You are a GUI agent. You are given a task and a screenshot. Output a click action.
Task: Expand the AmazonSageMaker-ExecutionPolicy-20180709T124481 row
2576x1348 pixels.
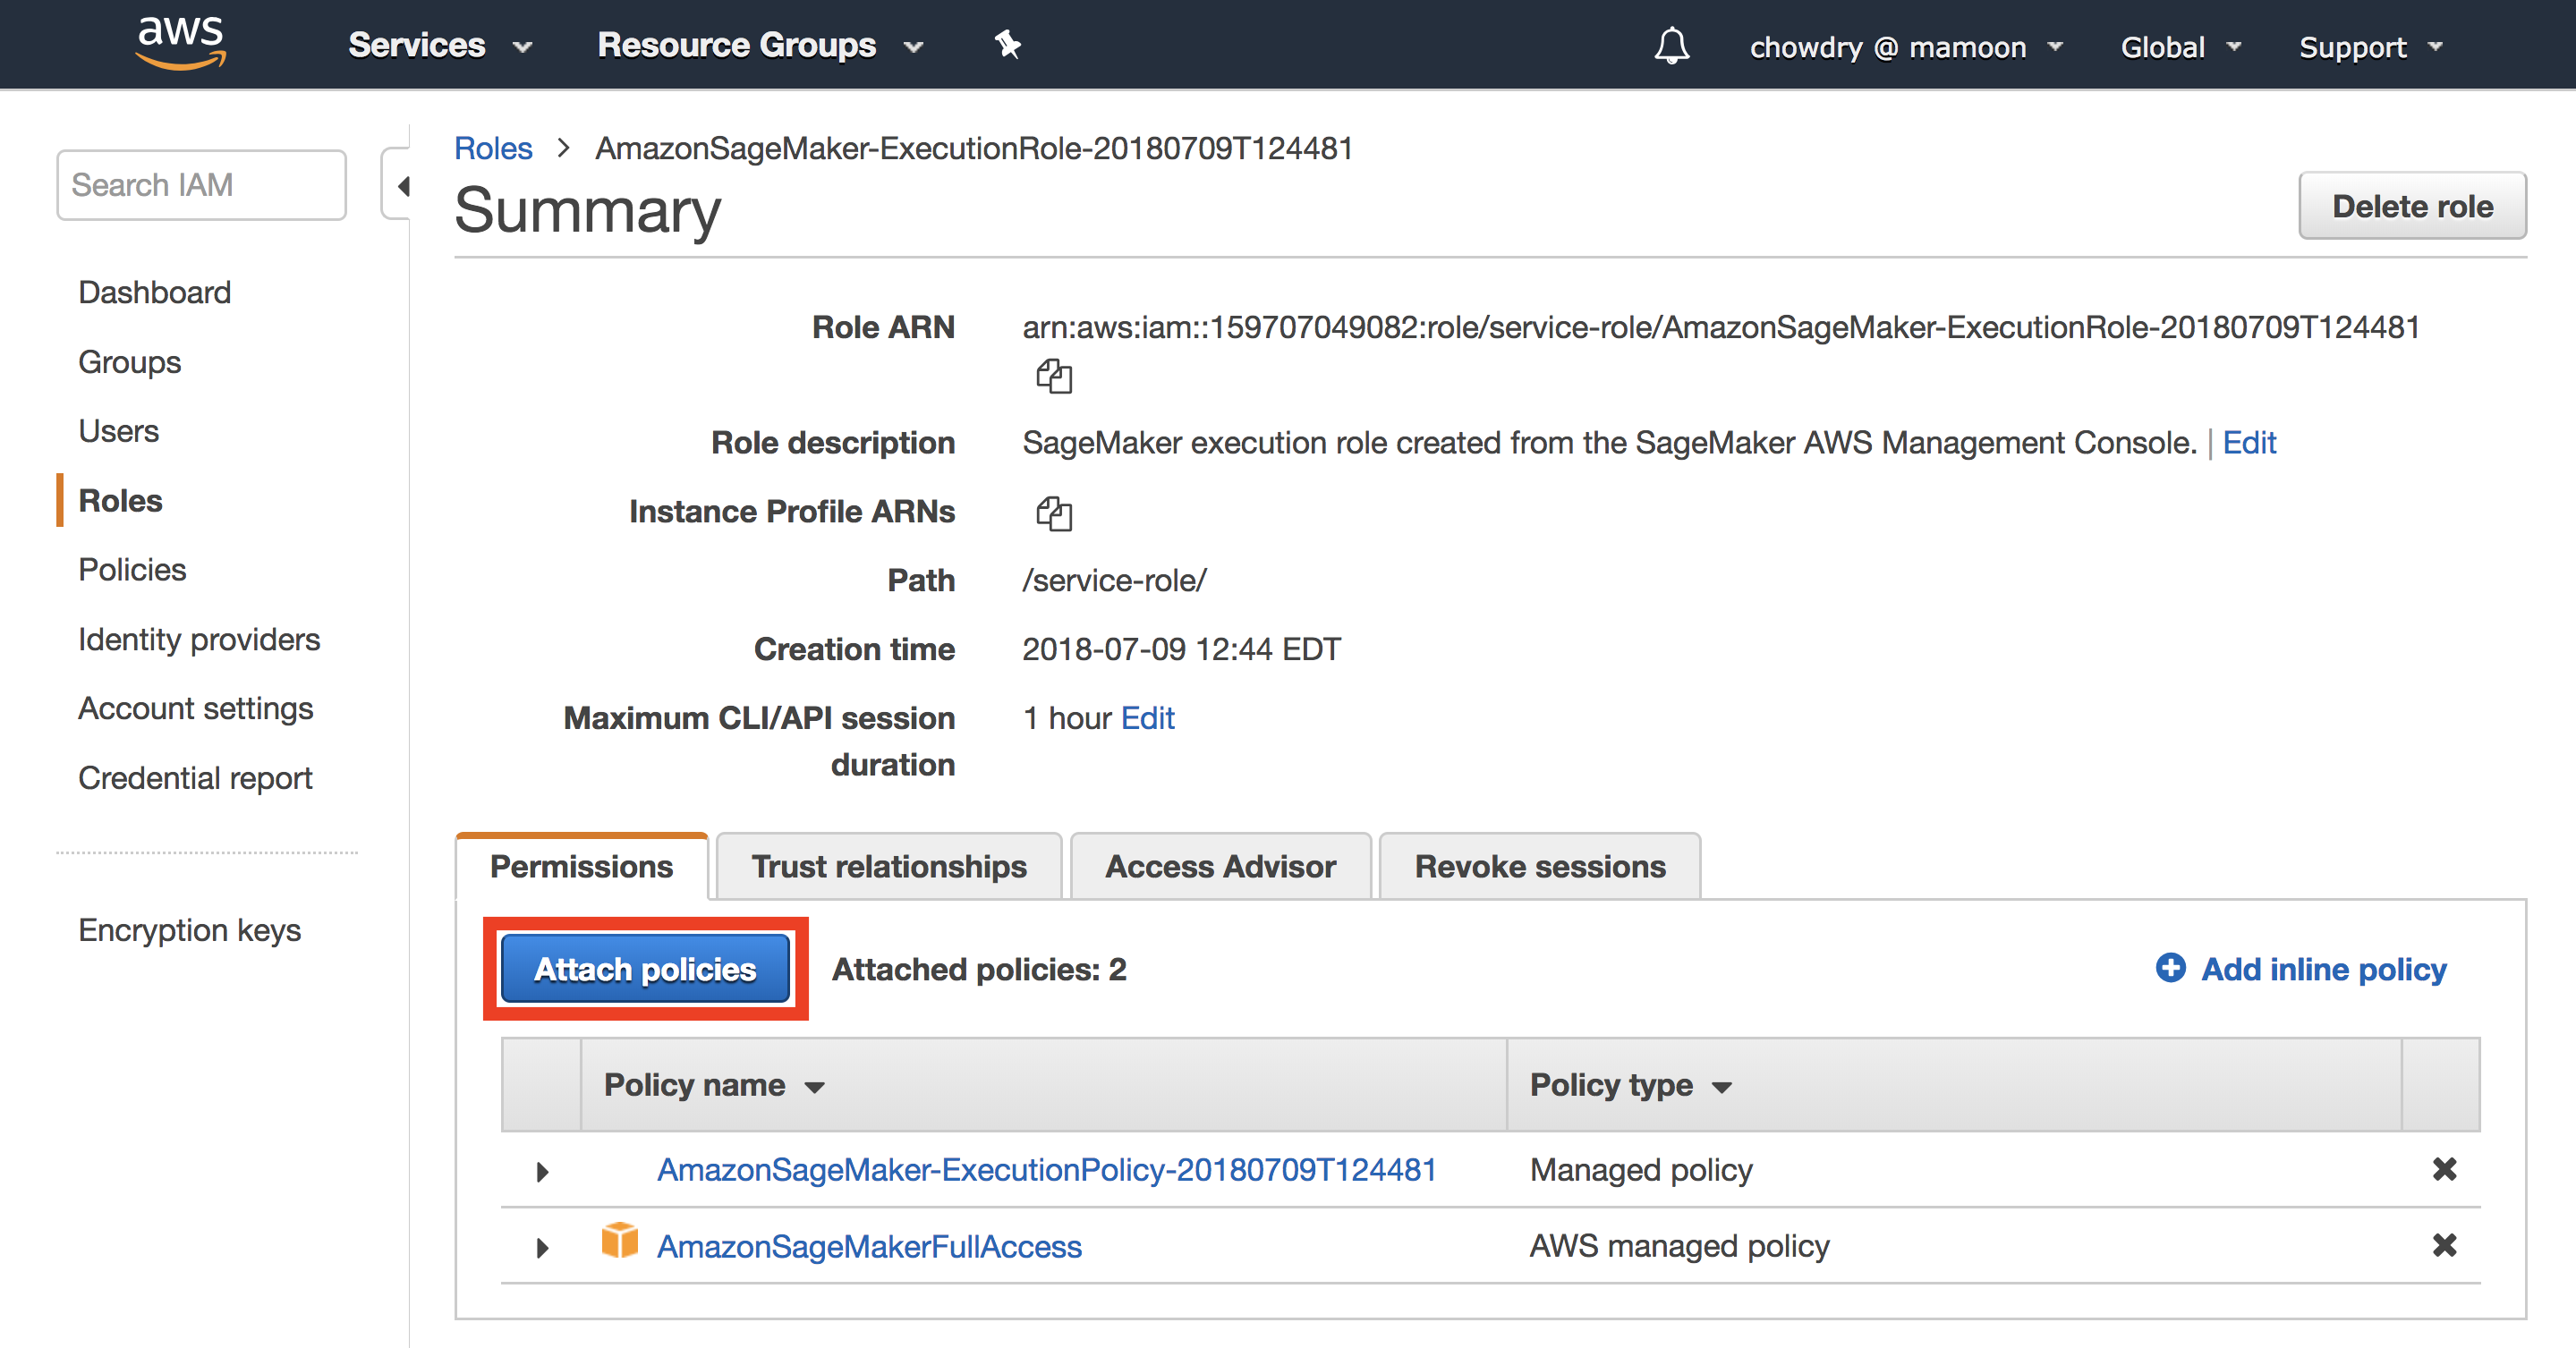coord(542,1171)
